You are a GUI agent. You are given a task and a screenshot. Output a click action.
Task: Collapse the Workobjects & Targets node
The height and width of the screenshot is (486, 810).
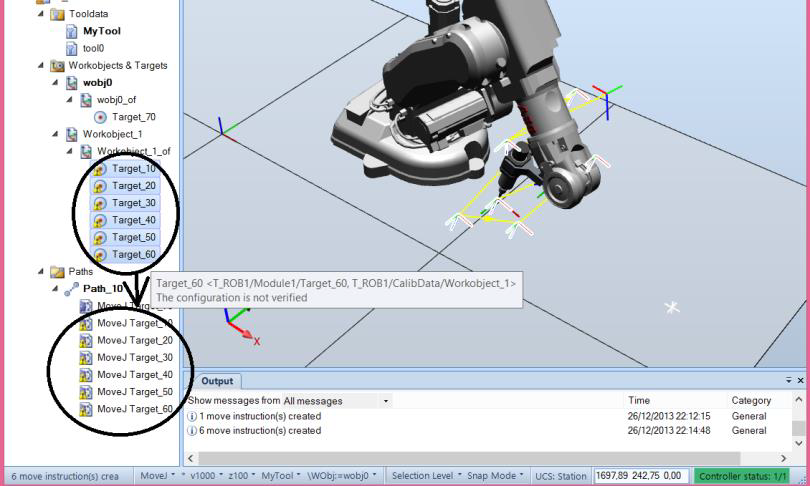click(41, 65)
